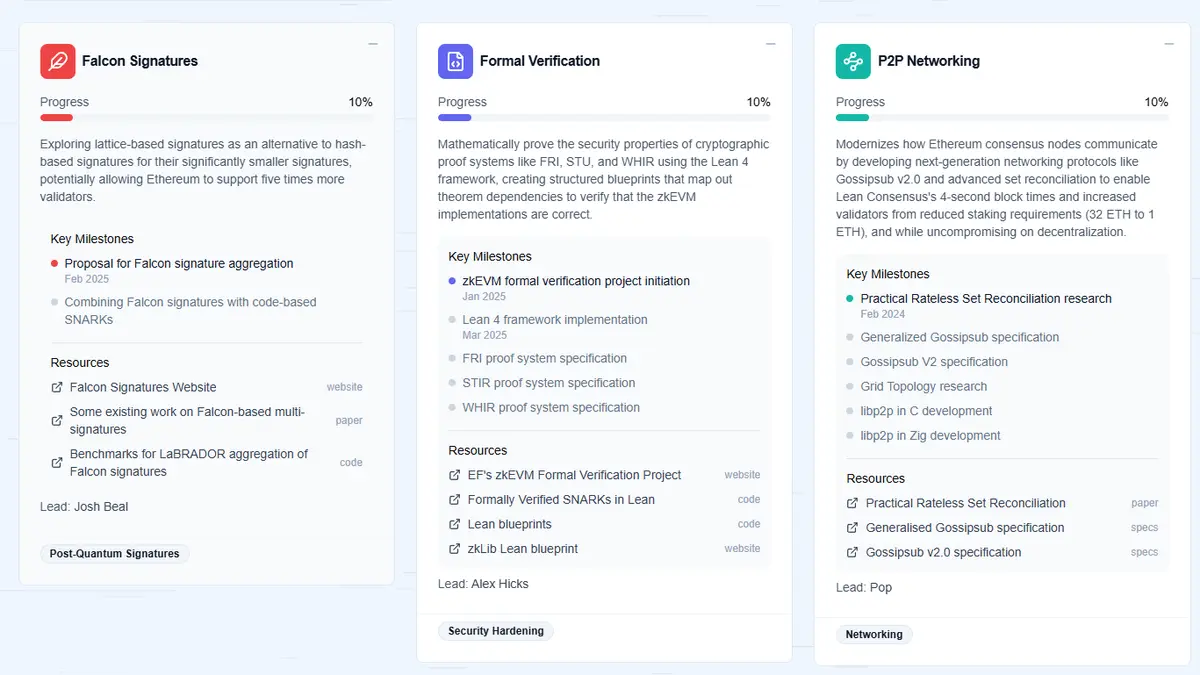This screenshot has height=675, width=1200.
Task: Open Formally Verified SNARKs in Lean link
Action: (561, 500)
